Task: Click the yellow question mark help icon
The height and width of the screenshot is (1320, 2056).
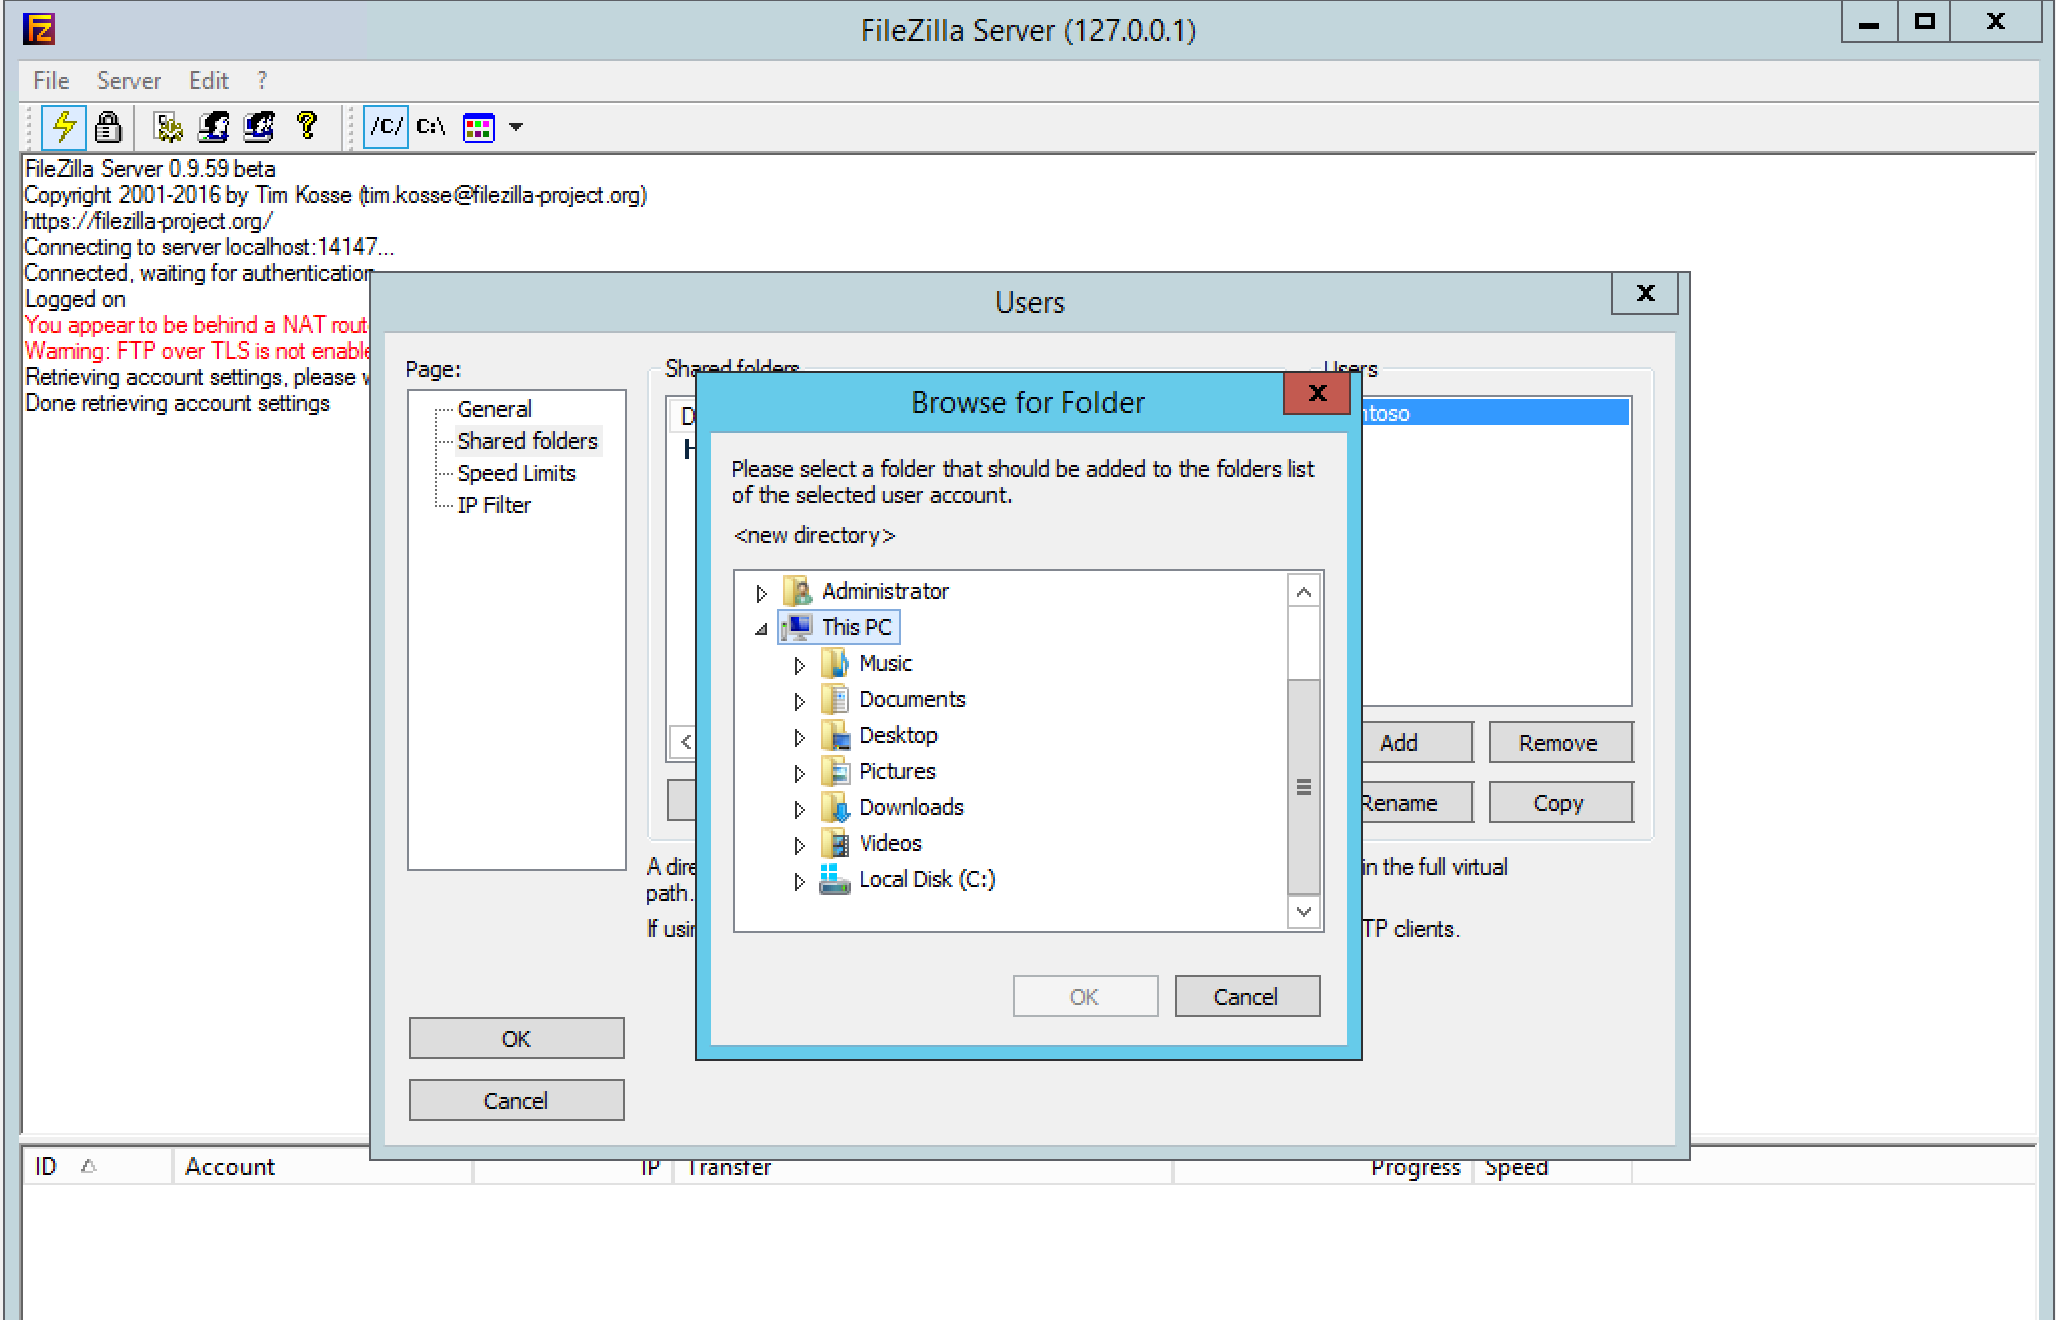Action: click(x=307, y=127)
